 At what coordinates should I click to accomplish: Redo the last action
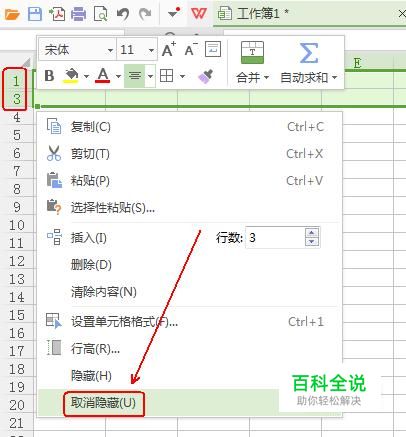coord(145,14)
